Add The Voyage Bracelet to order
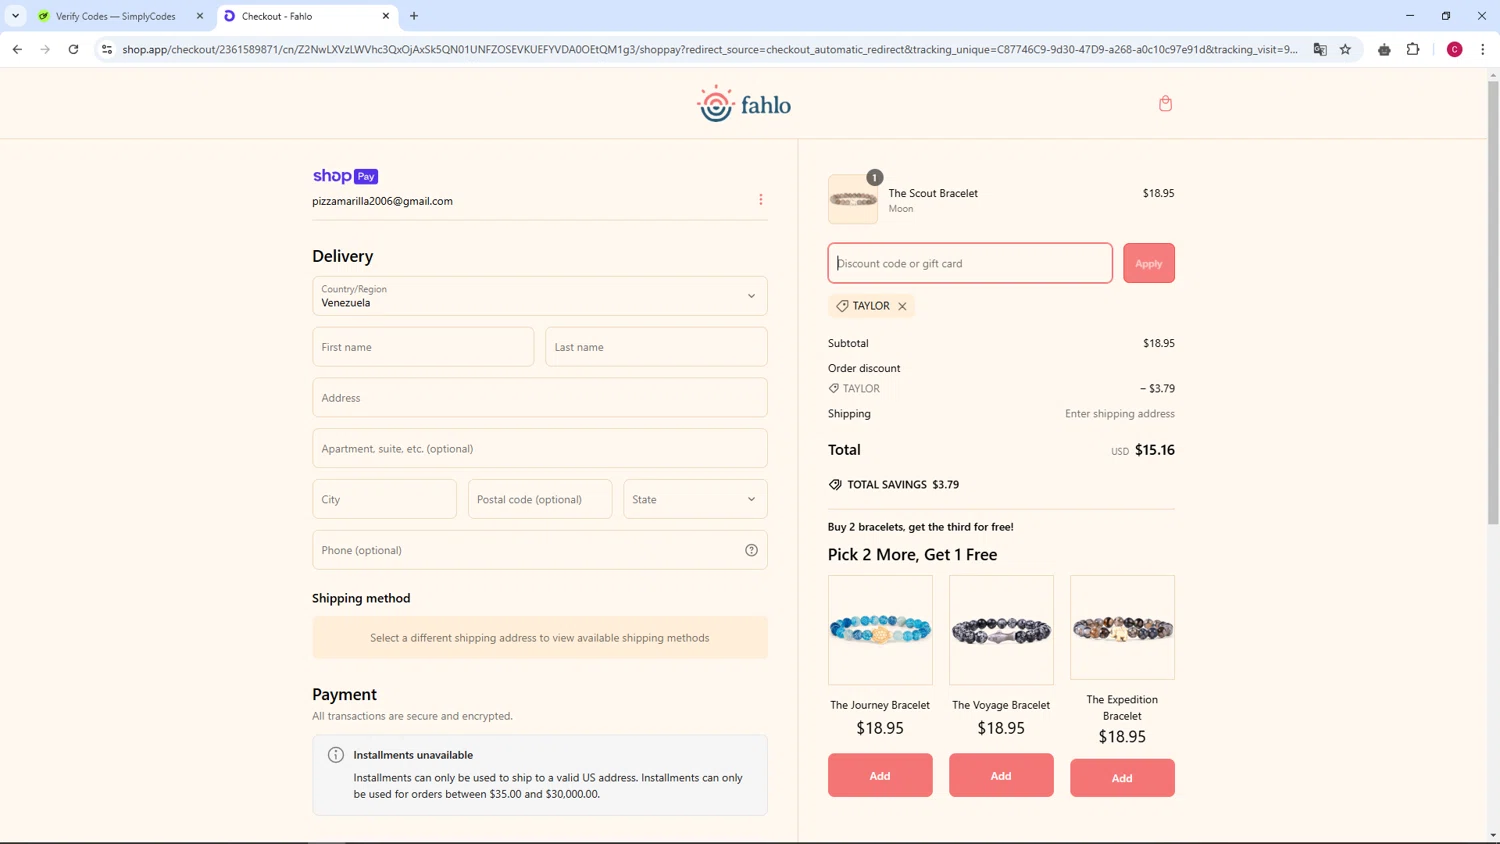Image resolution: width=1500 pixels, height=844 pixels. [x=1001, y=775]
